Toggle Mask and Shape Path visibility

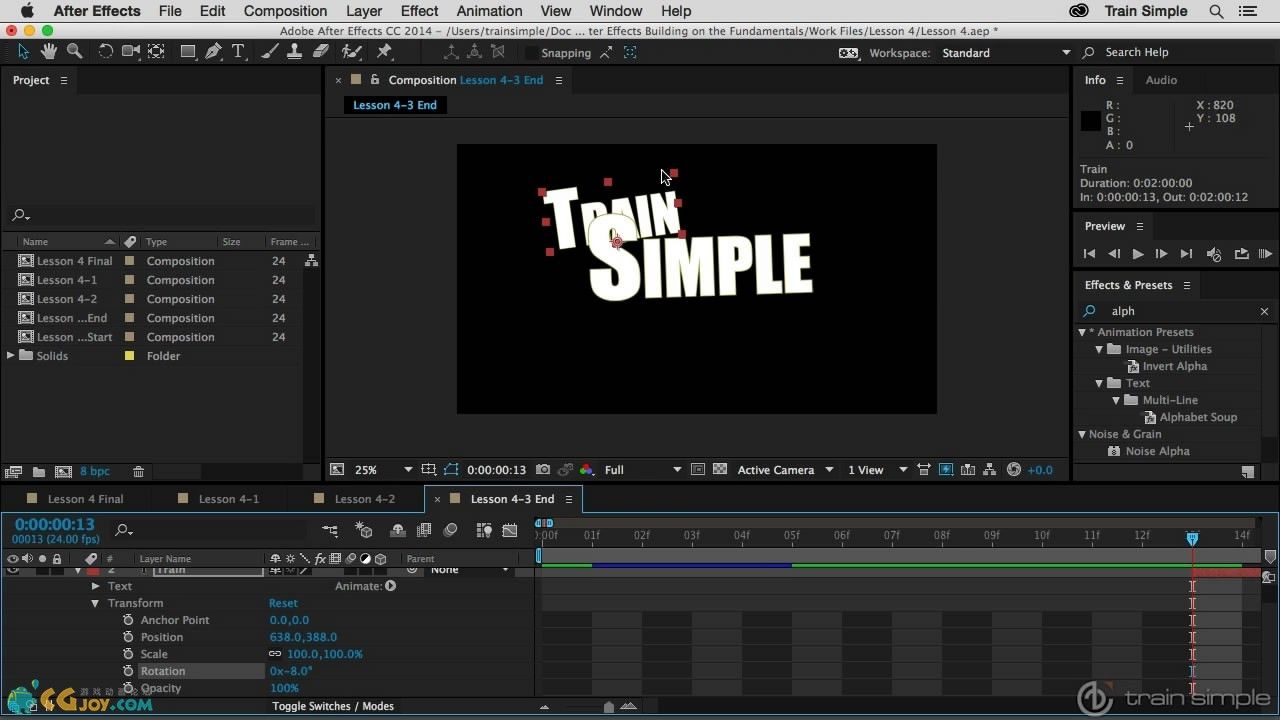tap(451, 470)
